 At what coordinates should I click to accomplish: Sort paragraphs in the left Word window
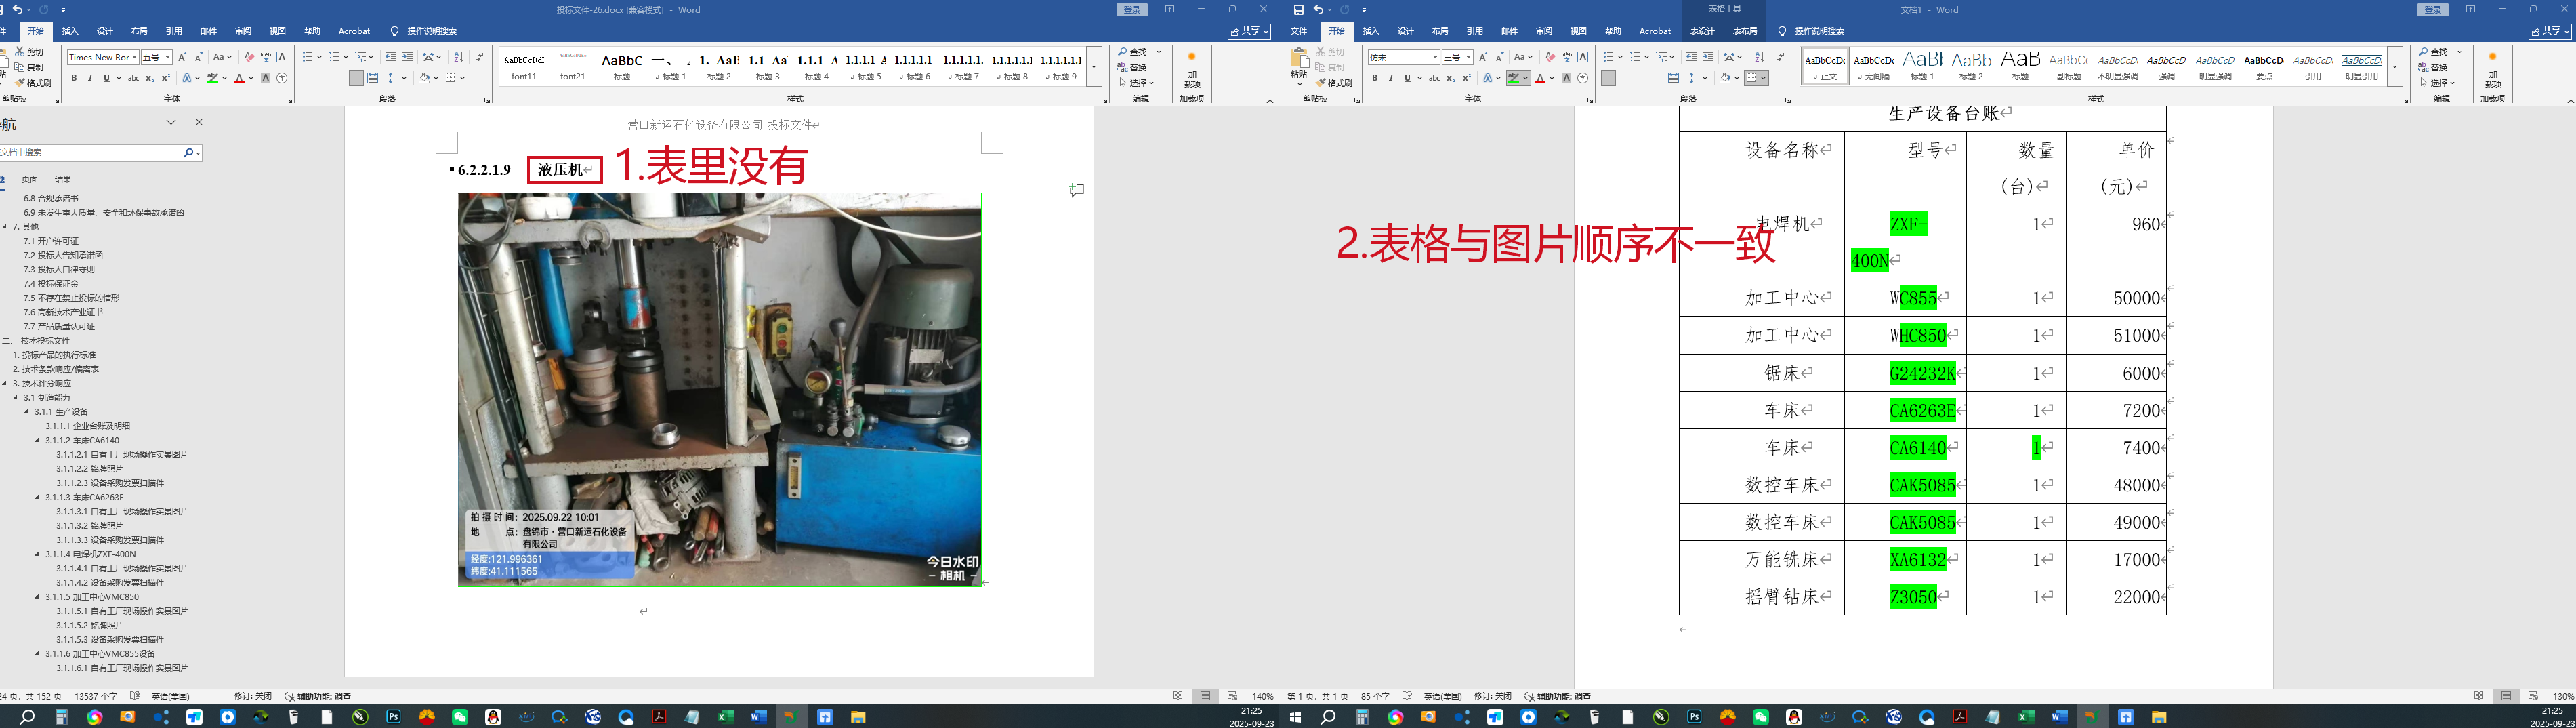(458, 57)
